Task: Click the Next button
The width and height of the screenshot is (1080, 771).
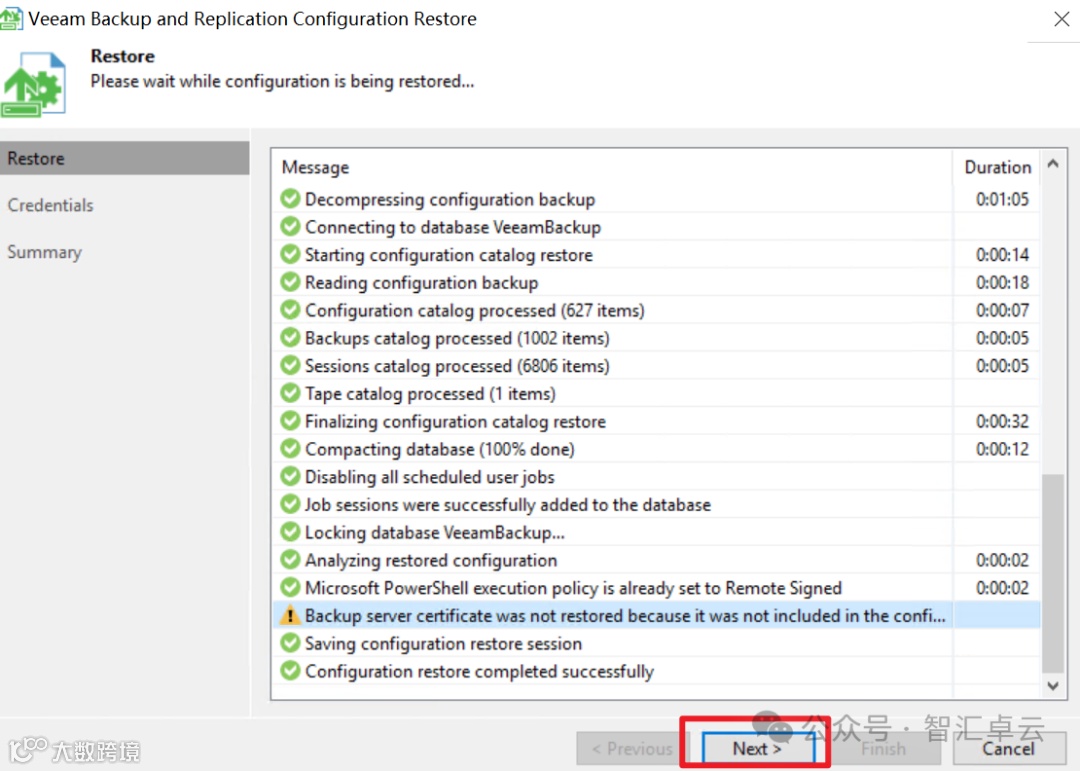Action: pyautogui.click(x=757, y=748)
